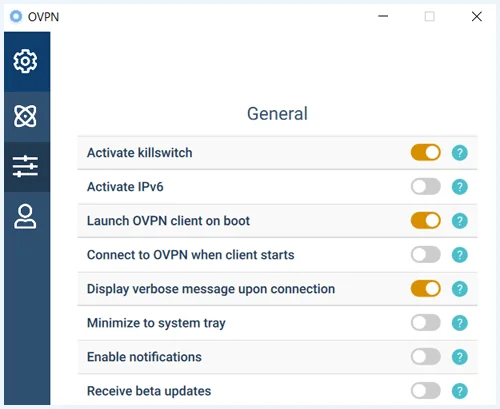Screen dimensions: 500x409
Task: Open the gear settings sidebar icon
Action: (25, 61)
